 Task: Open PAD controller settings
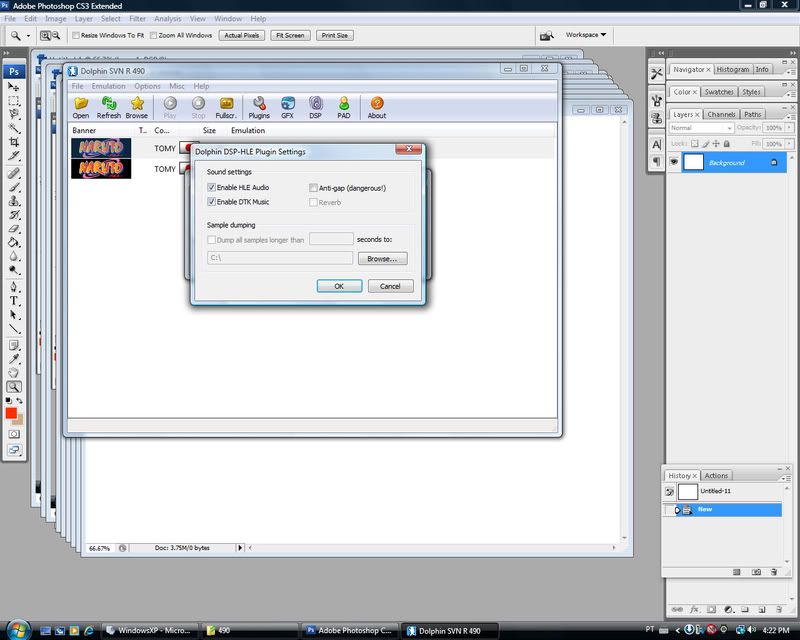click(344, 108)
